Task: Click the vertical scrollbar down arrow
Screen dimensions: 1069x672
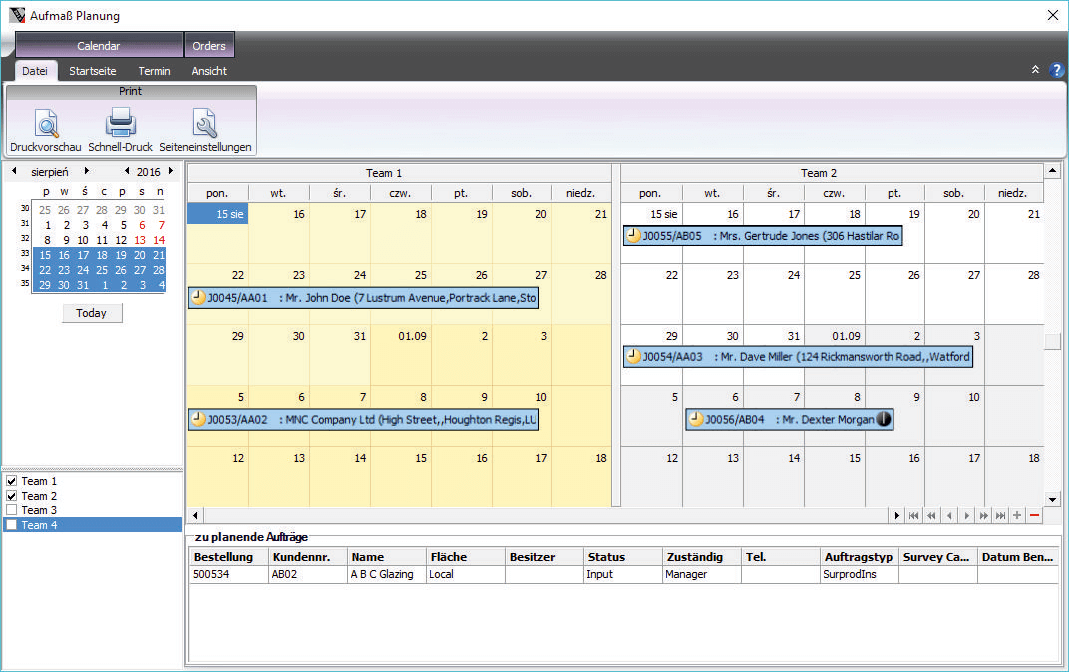Action: [1052, 498]
